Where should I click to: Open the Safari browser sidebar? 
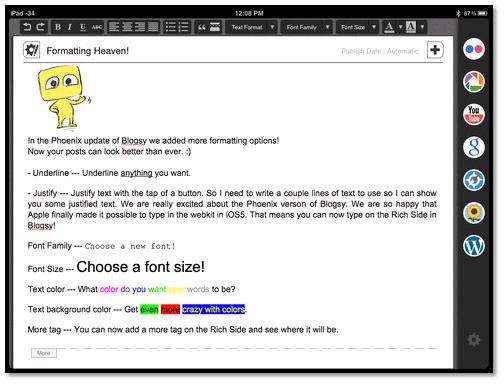[474, 180]
